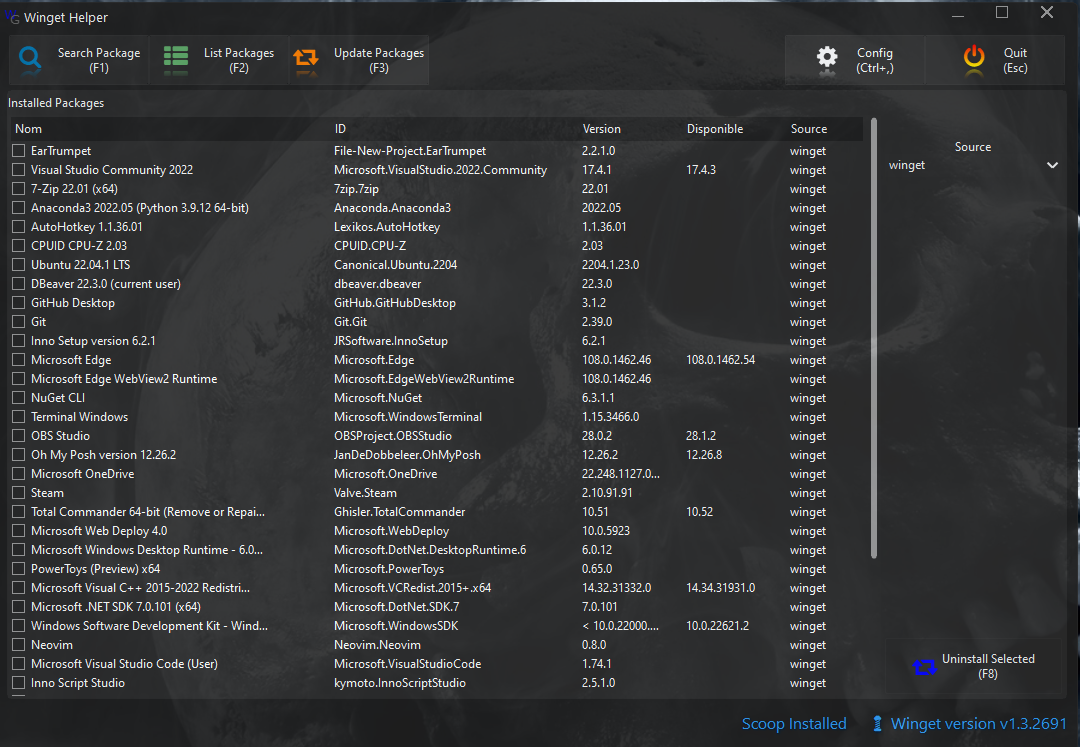Viewport: 1080px width, 747px height.
Task: Tick the Git package checkbox
Action: tap(19, 322)
